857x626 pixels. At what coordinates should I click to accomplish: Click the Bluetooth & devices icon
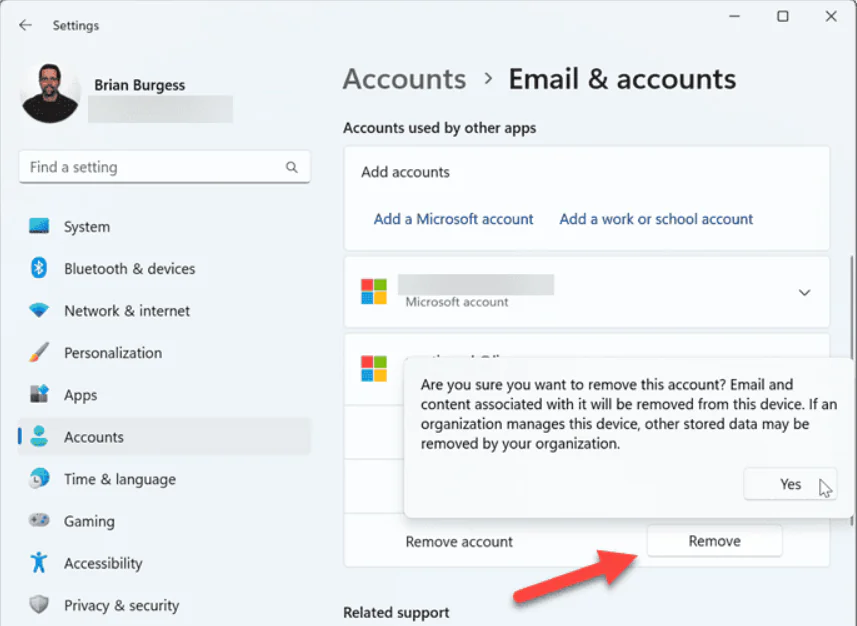coord(39,269)
